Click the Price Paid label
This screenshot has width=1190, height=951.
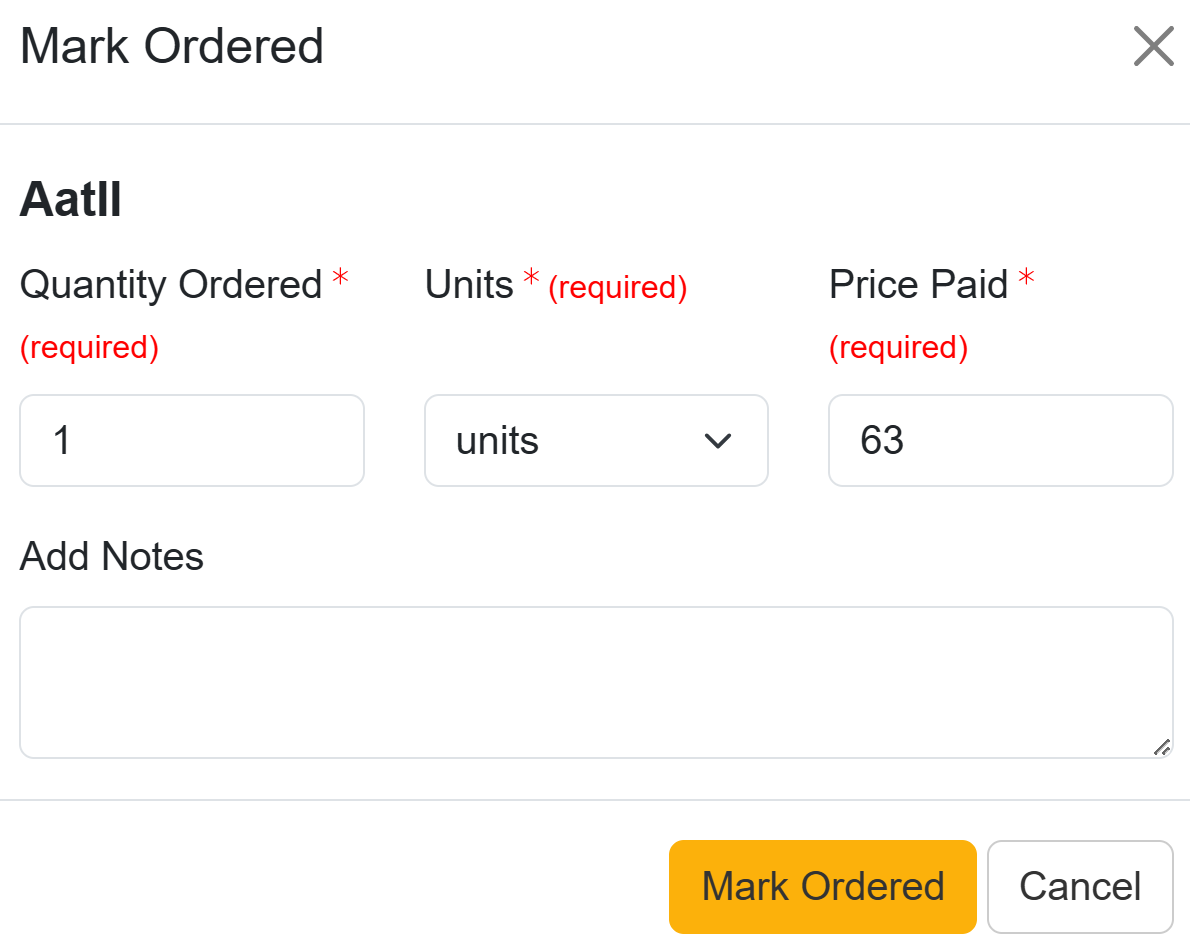[918, 285]
